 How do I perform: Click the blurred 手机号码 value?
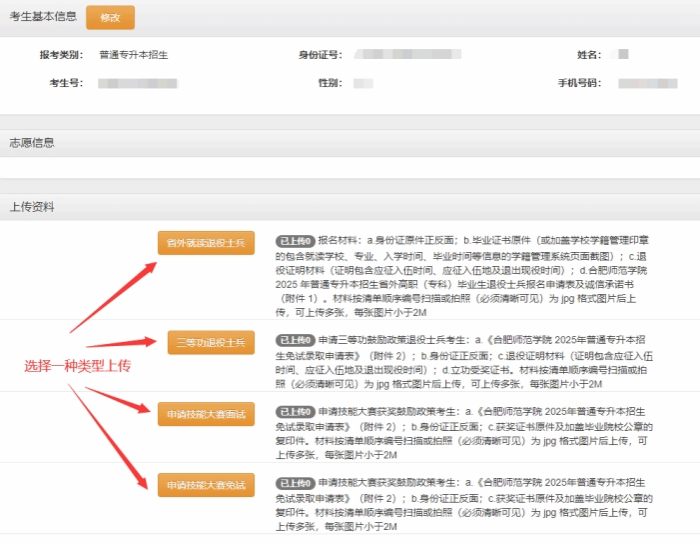tap(647, 82)
